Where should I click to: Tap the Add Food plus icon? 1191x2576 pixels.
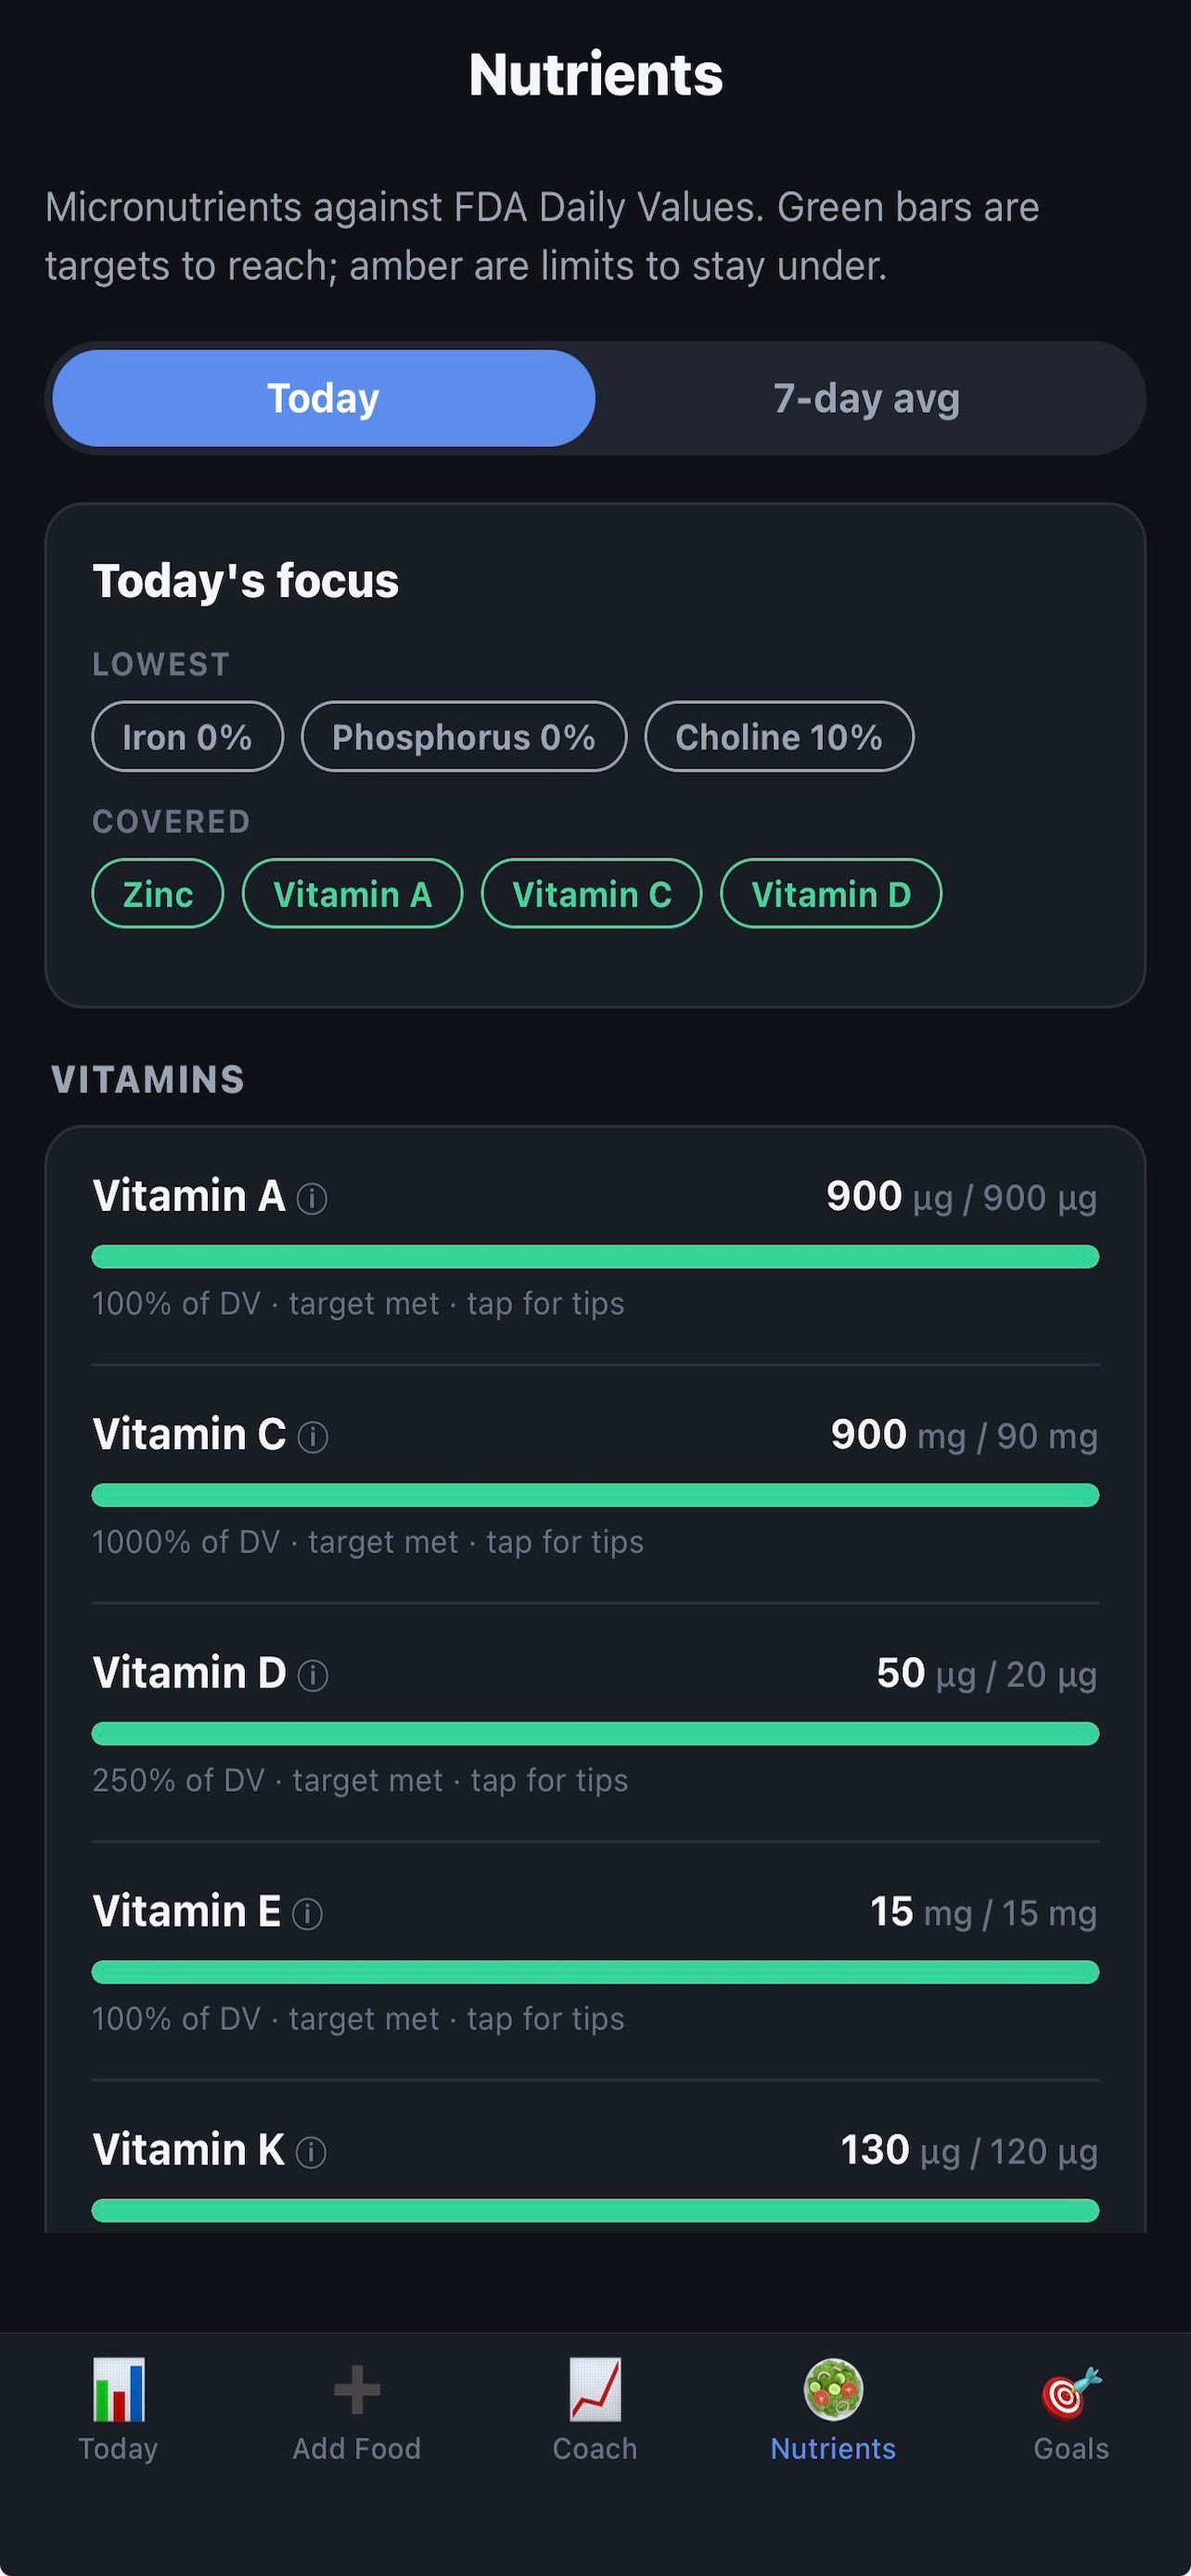point(357,2390)
